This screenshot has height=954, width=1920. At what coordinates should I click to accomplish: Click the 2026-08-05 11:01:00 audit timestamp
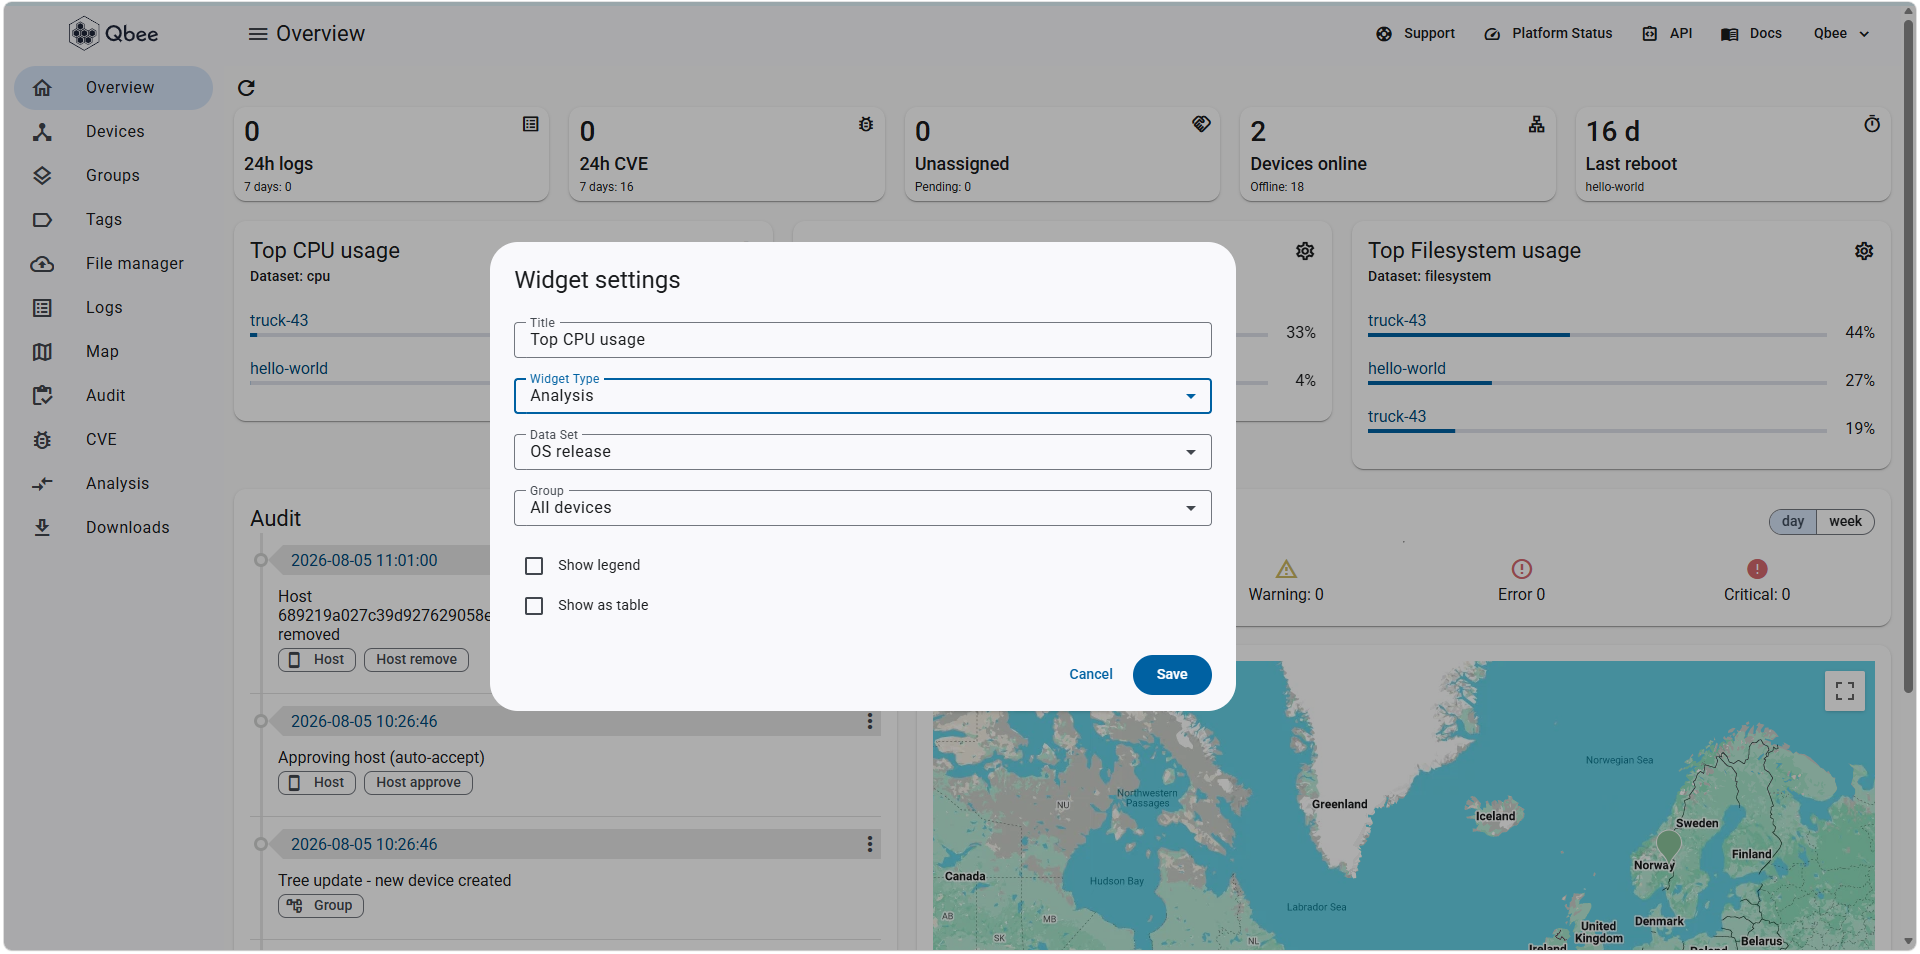pyautogui.click(x=364, y=561)
